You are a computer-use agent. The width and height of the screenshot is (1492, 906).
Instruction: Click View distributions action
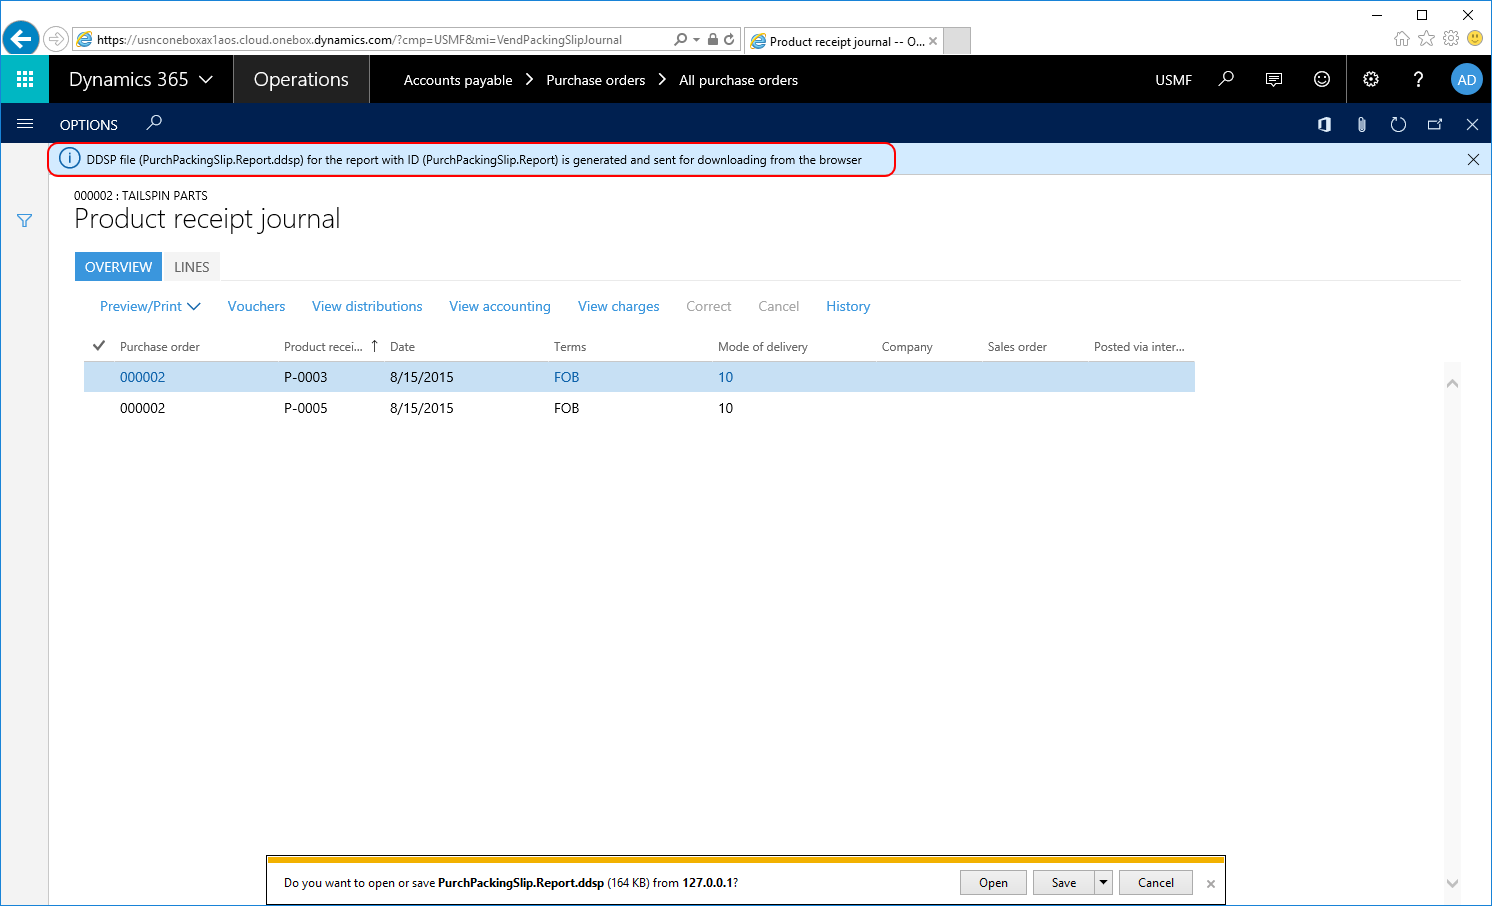[x=367, y=306]
